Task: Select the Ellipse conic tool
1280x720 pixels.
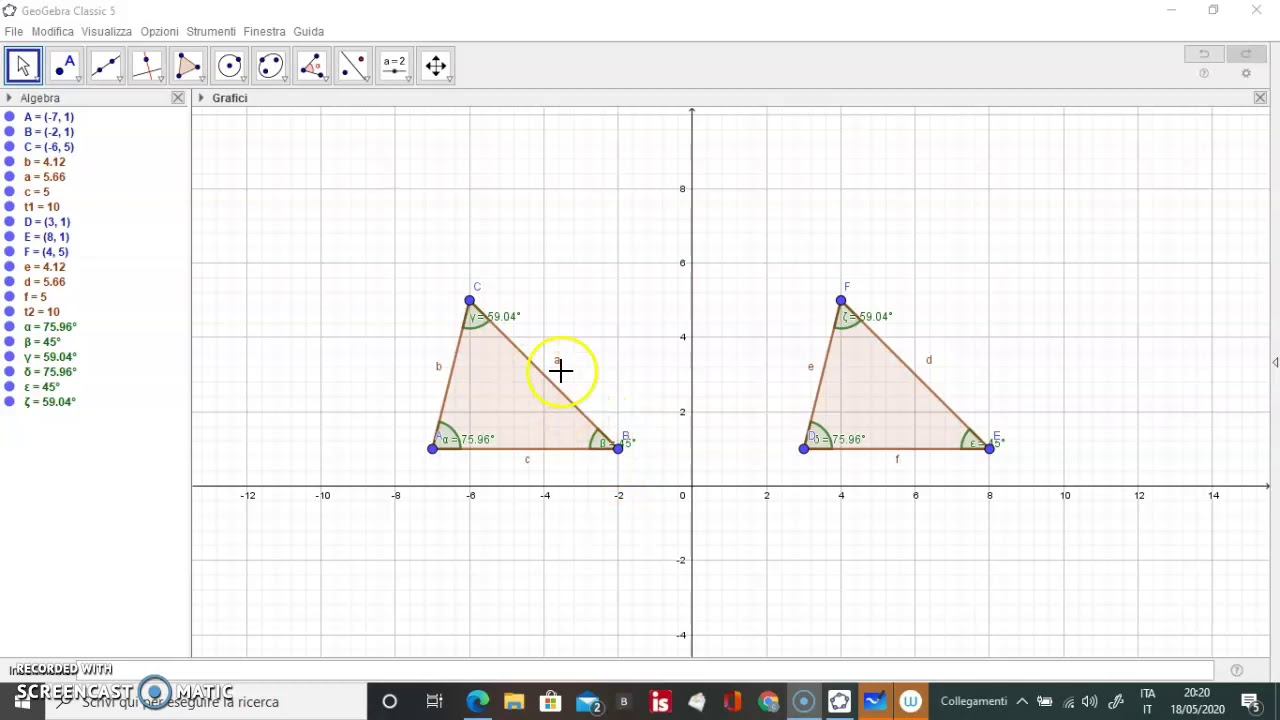Action: [270, 66]
